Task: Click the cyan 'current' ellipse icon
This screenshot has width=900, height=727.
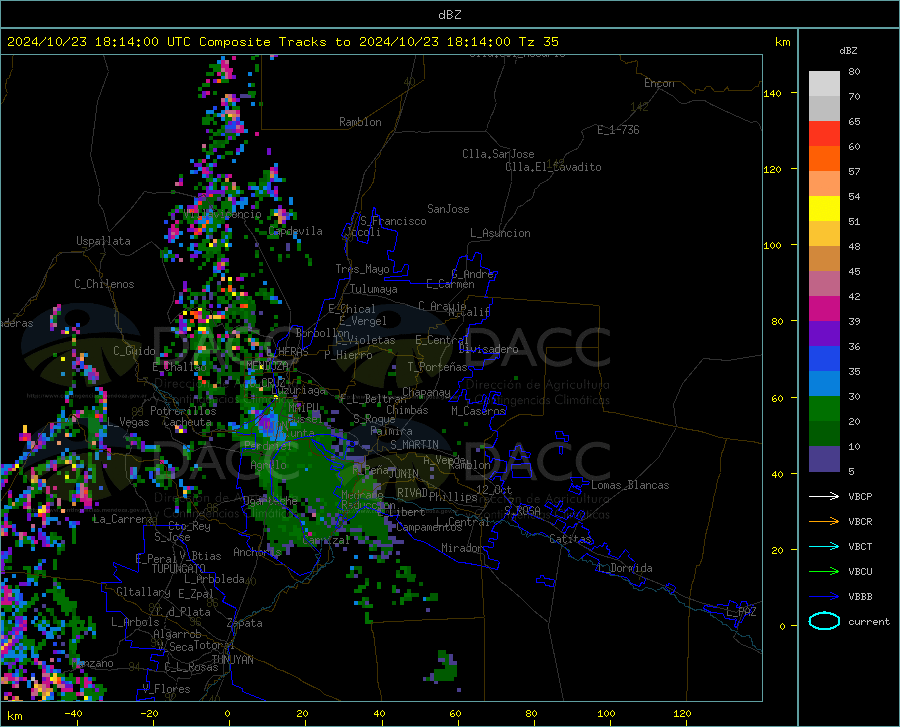Action: tap(824, 621)
